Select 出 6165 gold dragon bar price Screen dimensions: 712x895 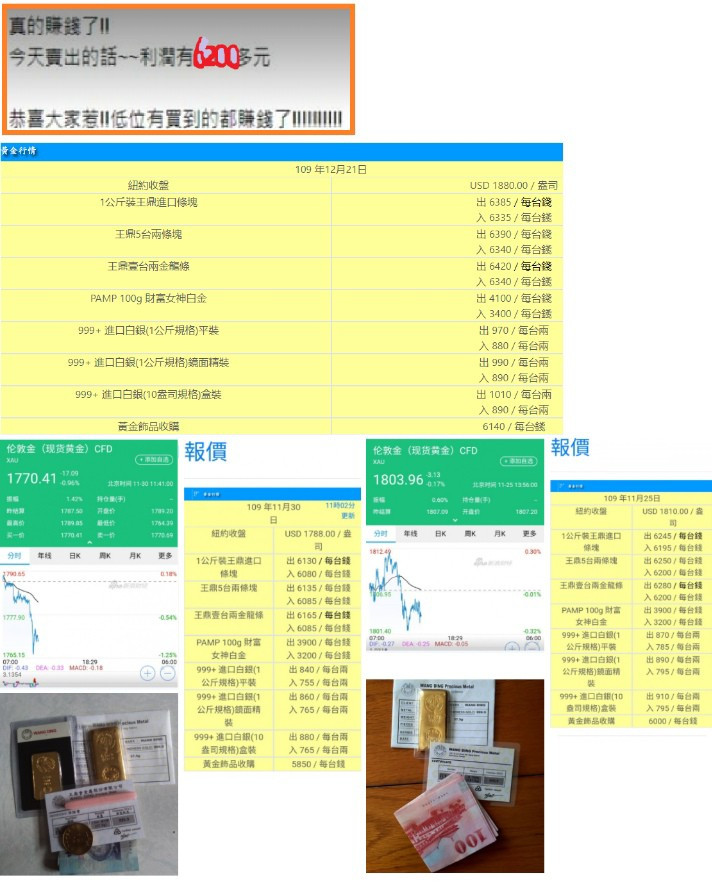point(319,615)
